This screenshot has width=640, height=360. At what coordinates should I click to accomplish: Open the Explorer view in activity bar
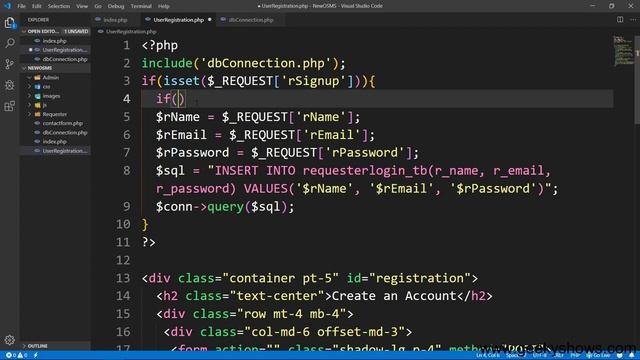tap(10, 23)
